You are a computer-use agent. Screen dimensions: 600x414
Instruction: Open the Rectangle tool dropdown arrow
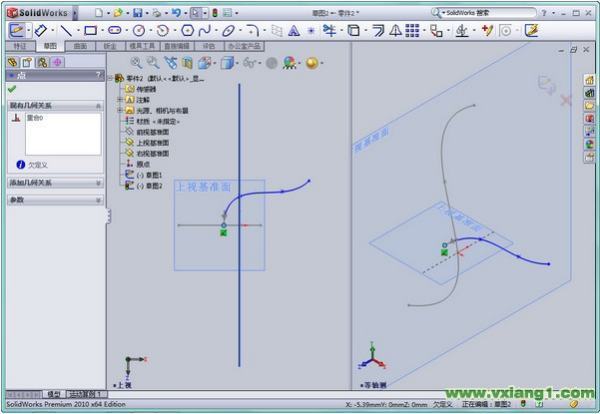click(x=102, y=31)
